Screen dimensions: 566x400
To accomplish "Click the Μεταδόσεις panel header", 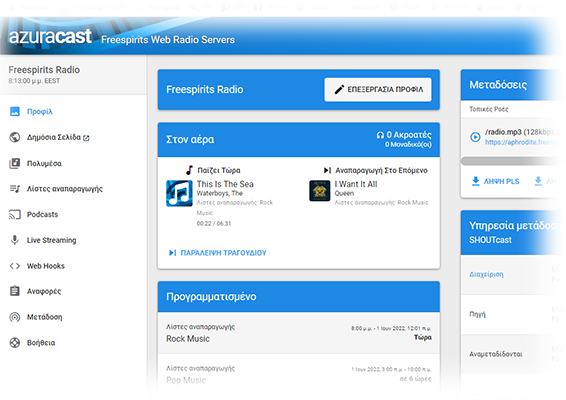I will 513,85.
